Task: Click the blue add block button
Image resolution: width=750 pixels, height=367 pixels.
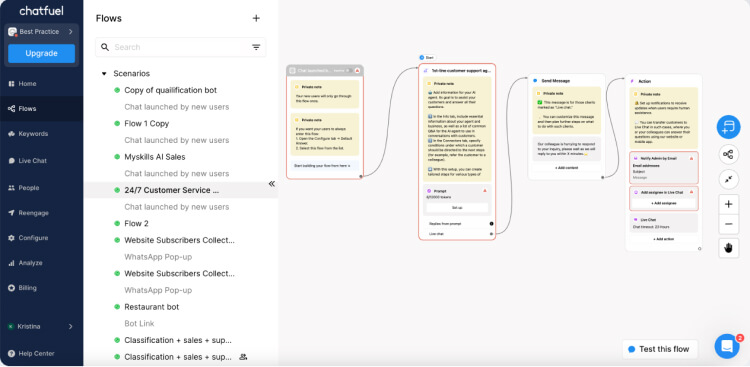Action: [728, 127]
